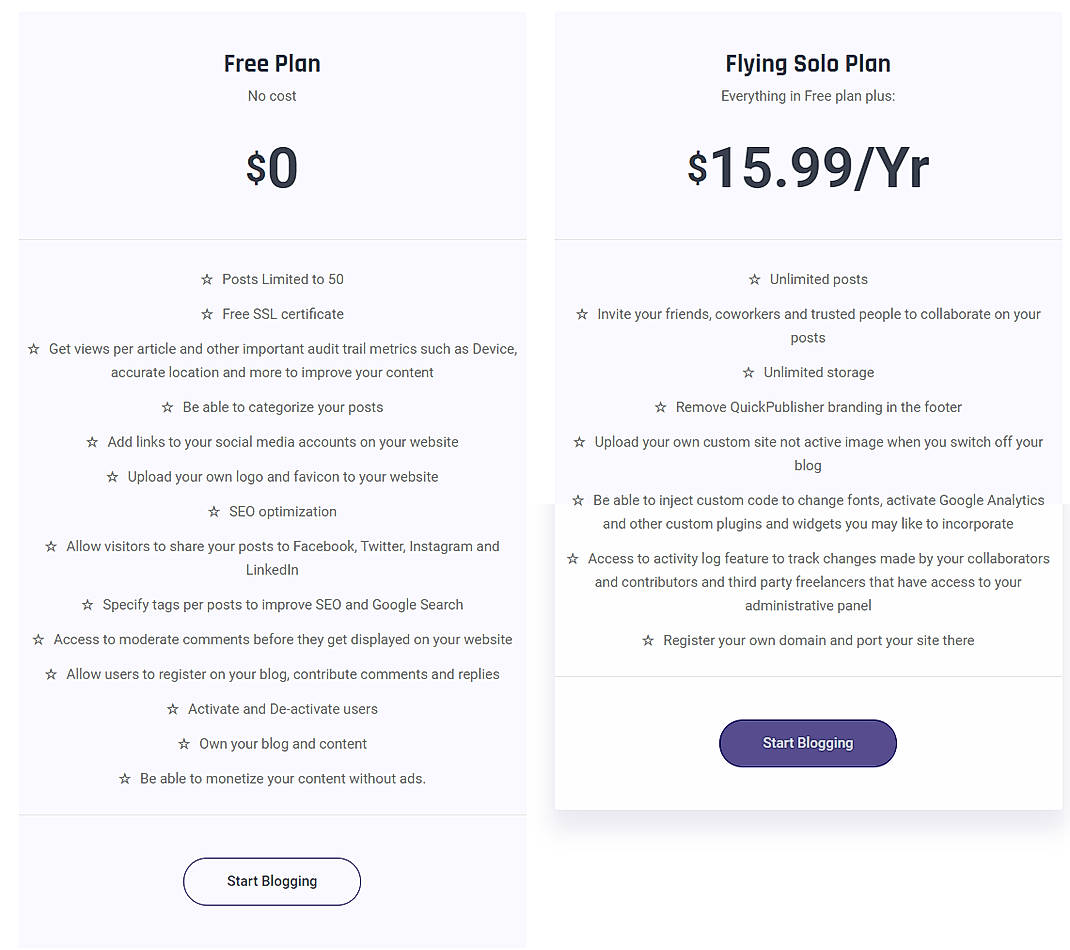Select the Free Plan heading
The width and height of the screenshot is (1070, 950).
(x=272, y=63)
